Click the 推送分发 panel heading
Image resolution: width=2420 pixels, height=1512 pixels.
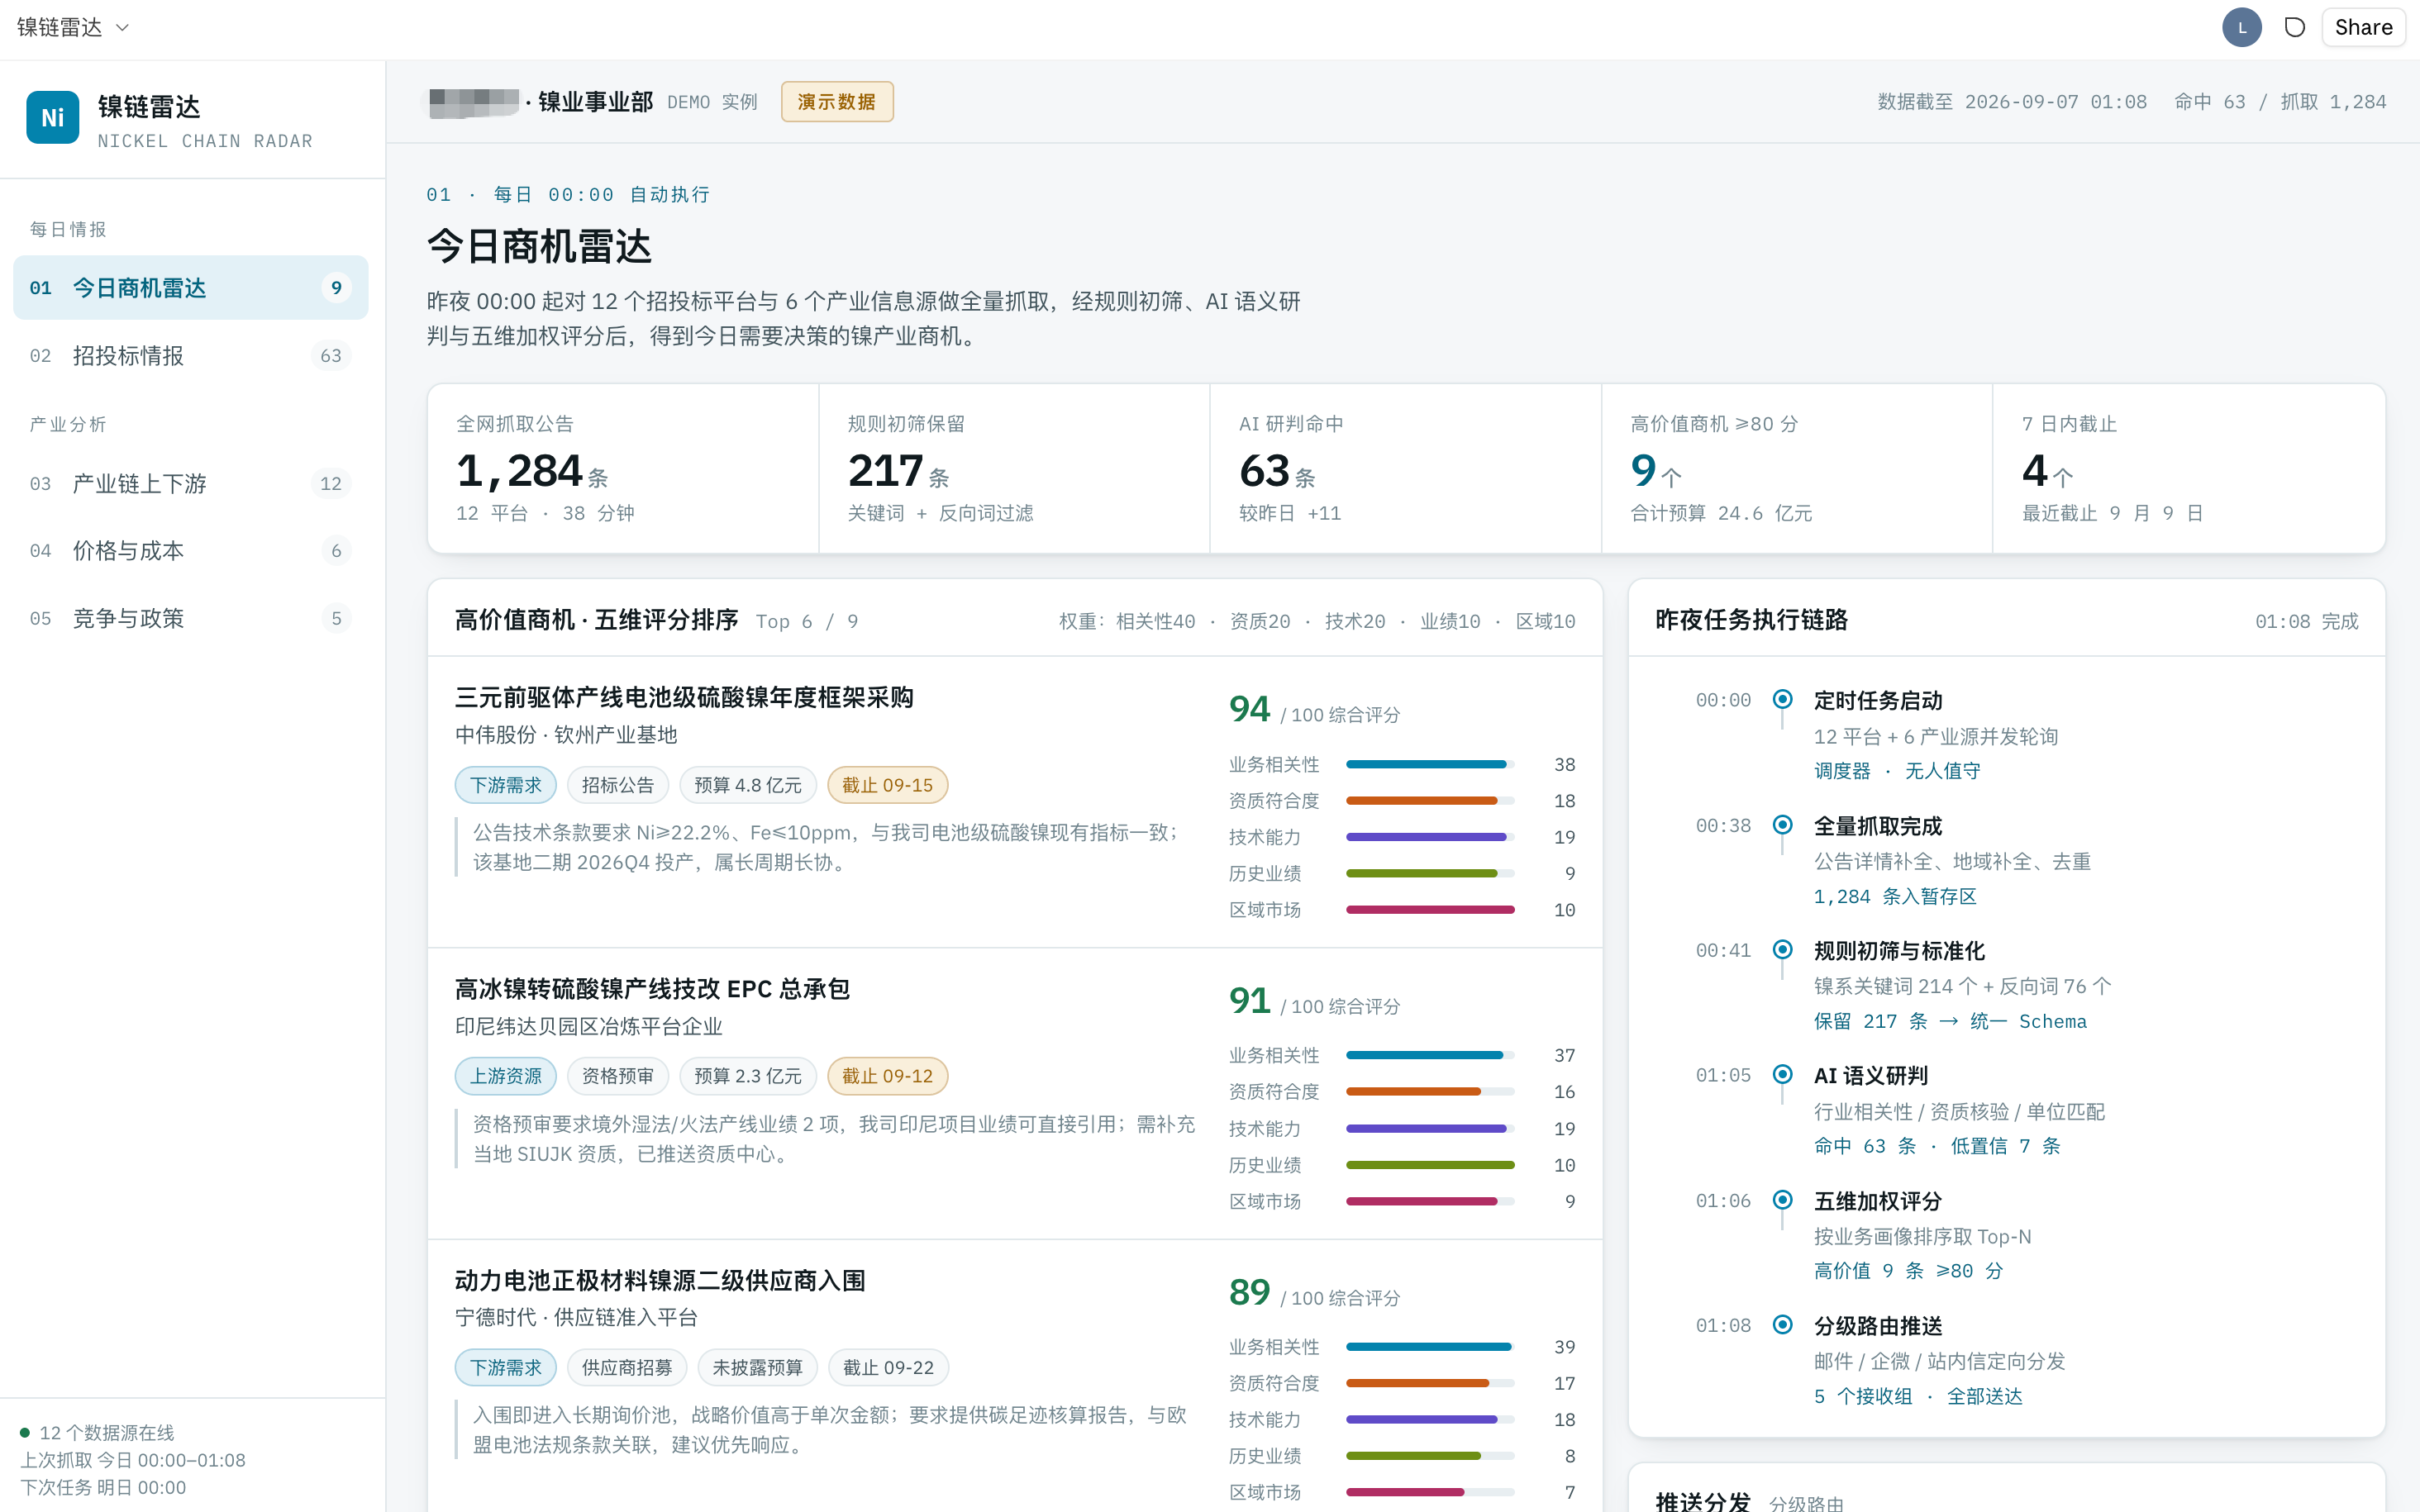pyautogui.click(x=1703, y=1501)
